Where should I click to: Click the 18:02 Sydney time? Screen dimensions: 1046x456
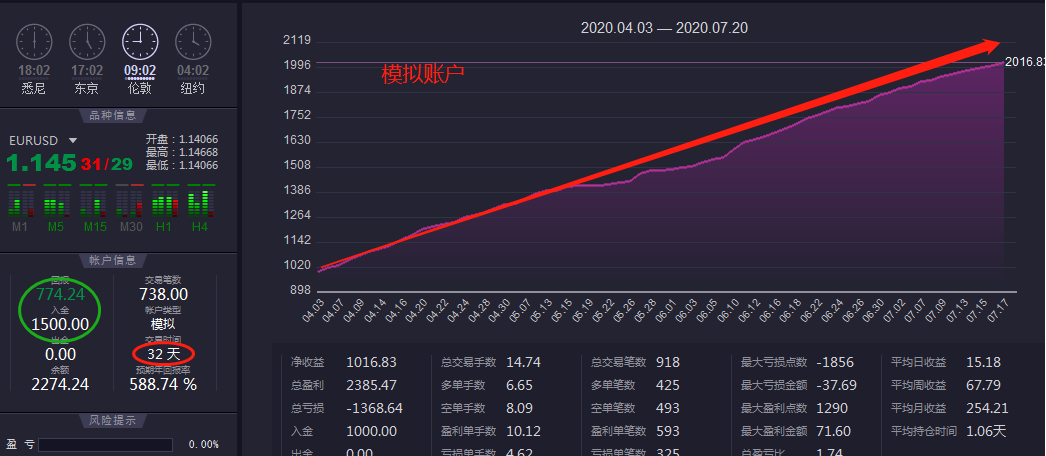[34, 71]
